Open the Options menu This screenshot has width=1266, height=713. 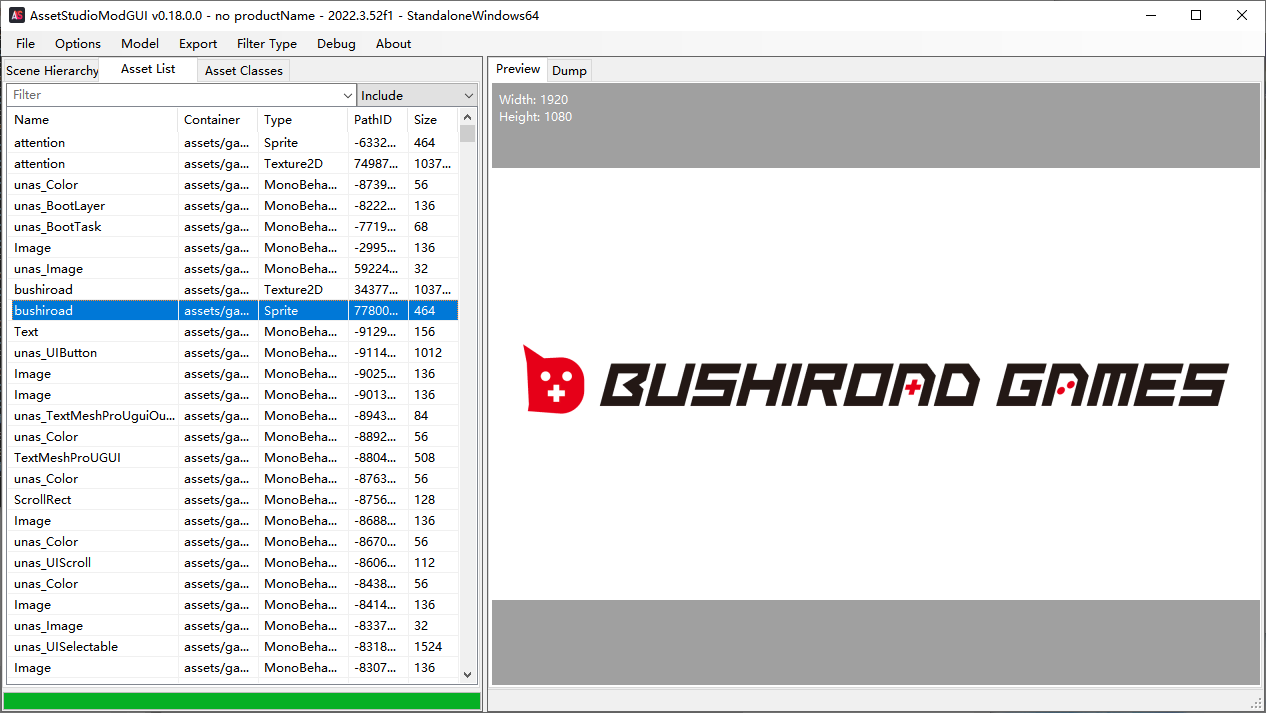[78, 43]
